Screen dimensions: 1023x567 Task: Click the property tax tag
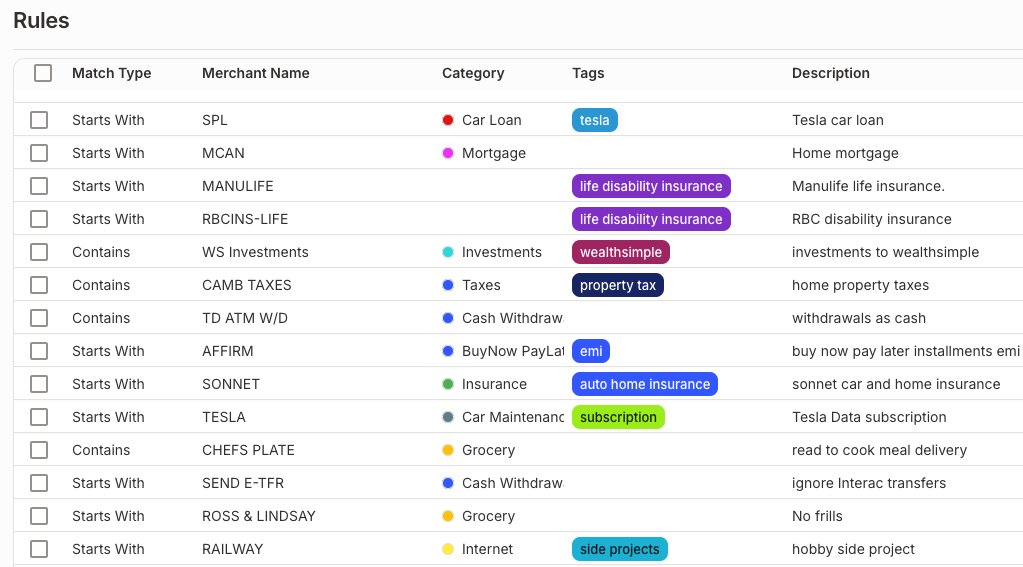[618, 285]
